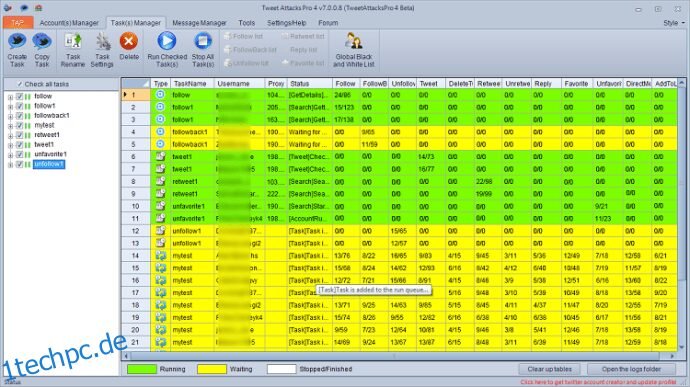Click type icon in row 6 tweet1

[160, 156]
